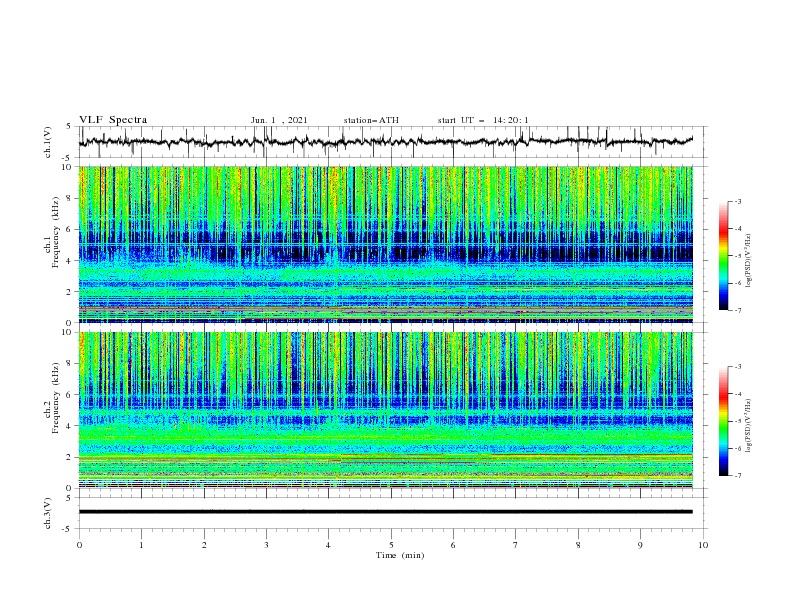The width and height of the screenshot is (792, 612).
Task: Click the ch.1(V) waveform axis label
Action: point(48,142)
